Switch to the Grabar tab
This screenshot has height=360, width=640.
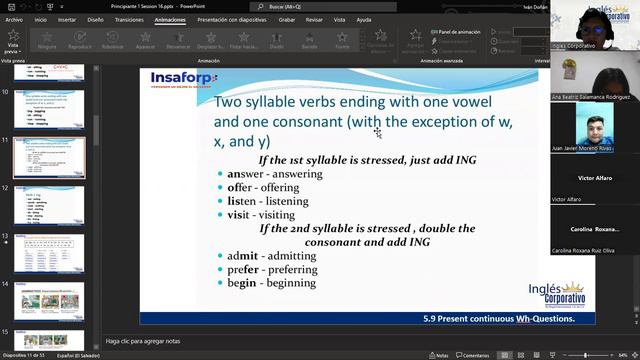click(287, 20)
